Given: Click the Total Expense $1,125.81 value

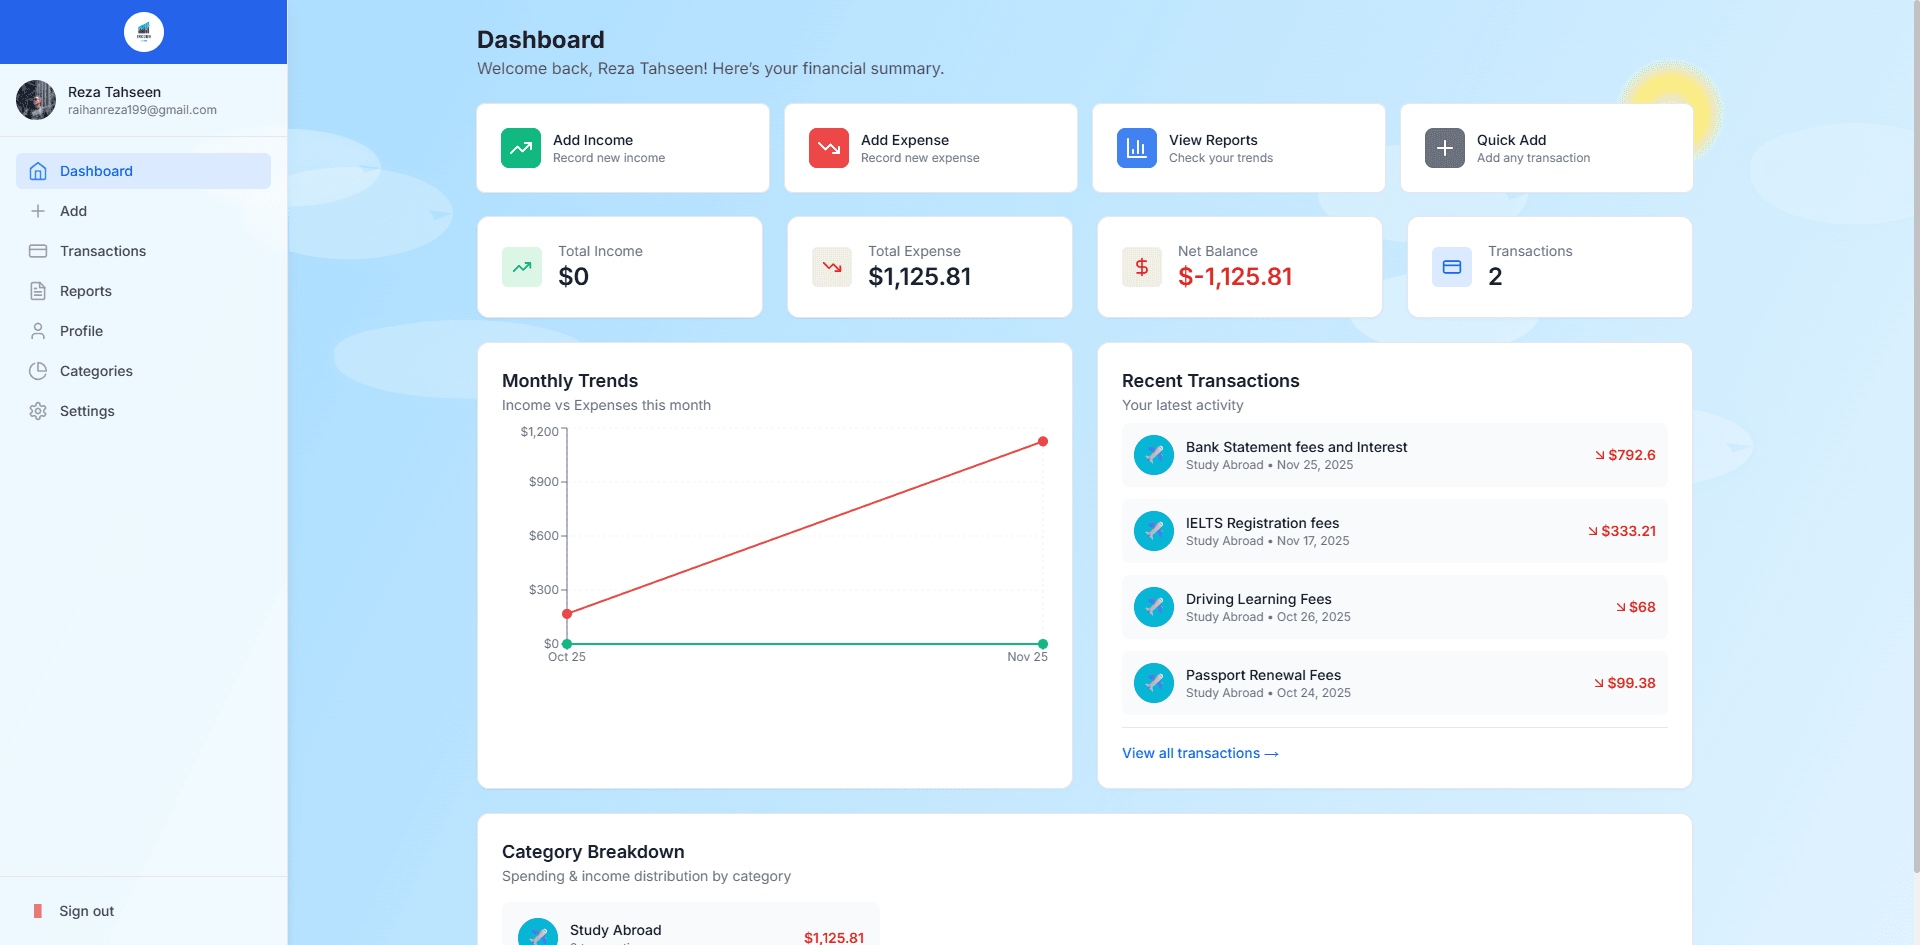Looking at the screenshot, I should pos(920,277).
